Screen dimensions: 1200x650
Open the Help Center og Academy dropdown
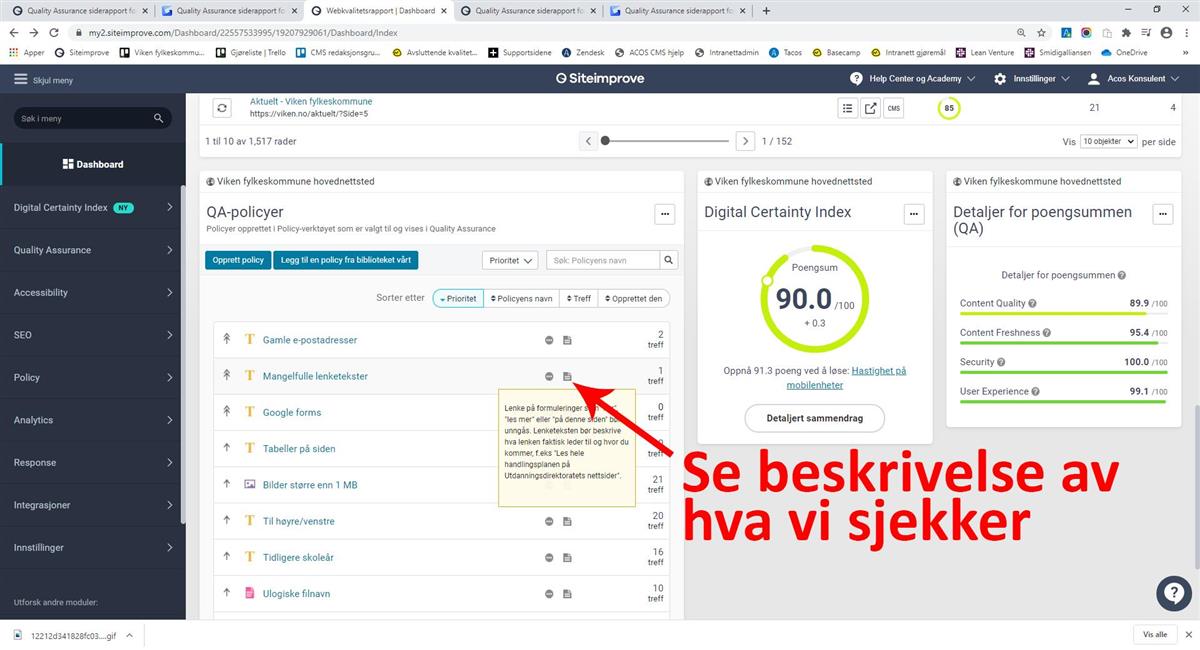[913, 79]
